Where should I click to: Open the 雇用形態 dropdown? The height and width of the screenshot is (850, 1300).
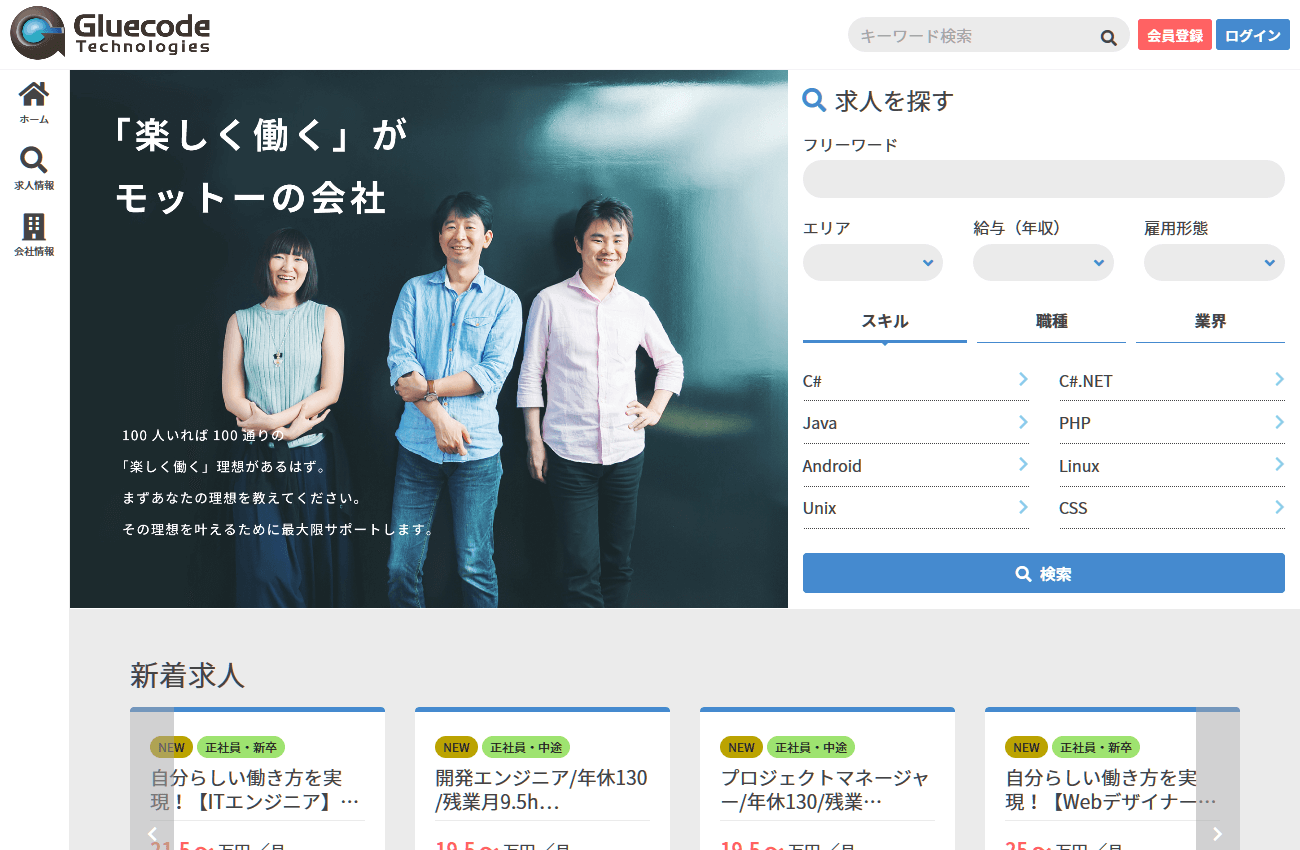1214,263
